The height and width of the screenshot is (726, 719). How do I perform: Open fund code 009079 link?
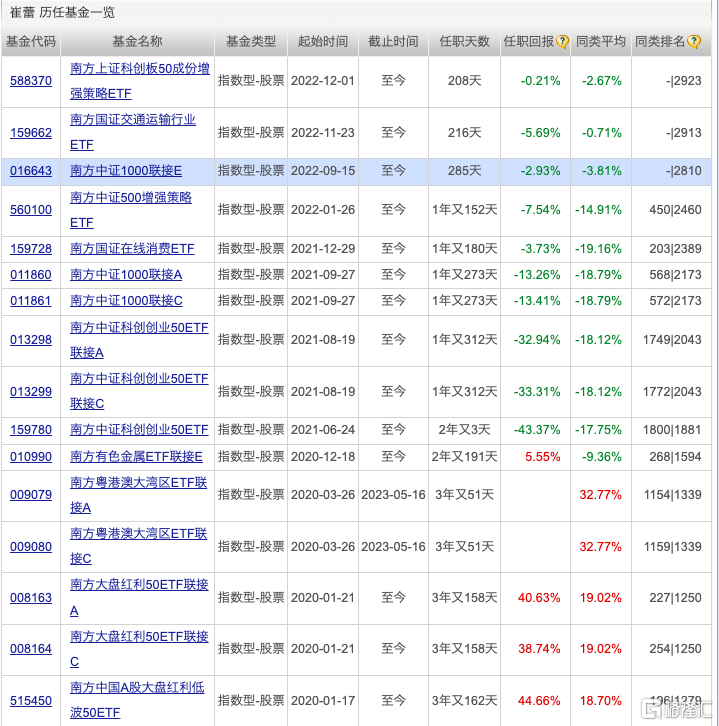click(31, 495)
